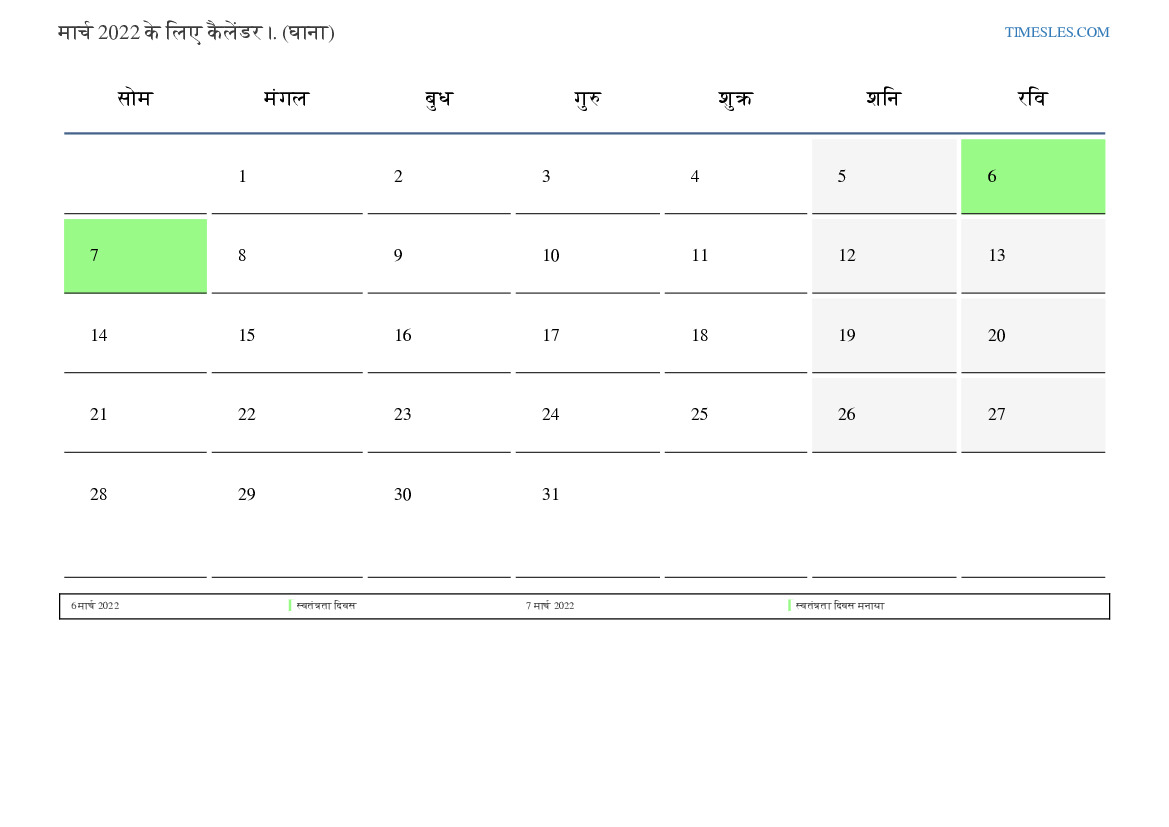1169x827 pixels.
Task: Select date 14 in the calendar
Action: tap(135, 336)
